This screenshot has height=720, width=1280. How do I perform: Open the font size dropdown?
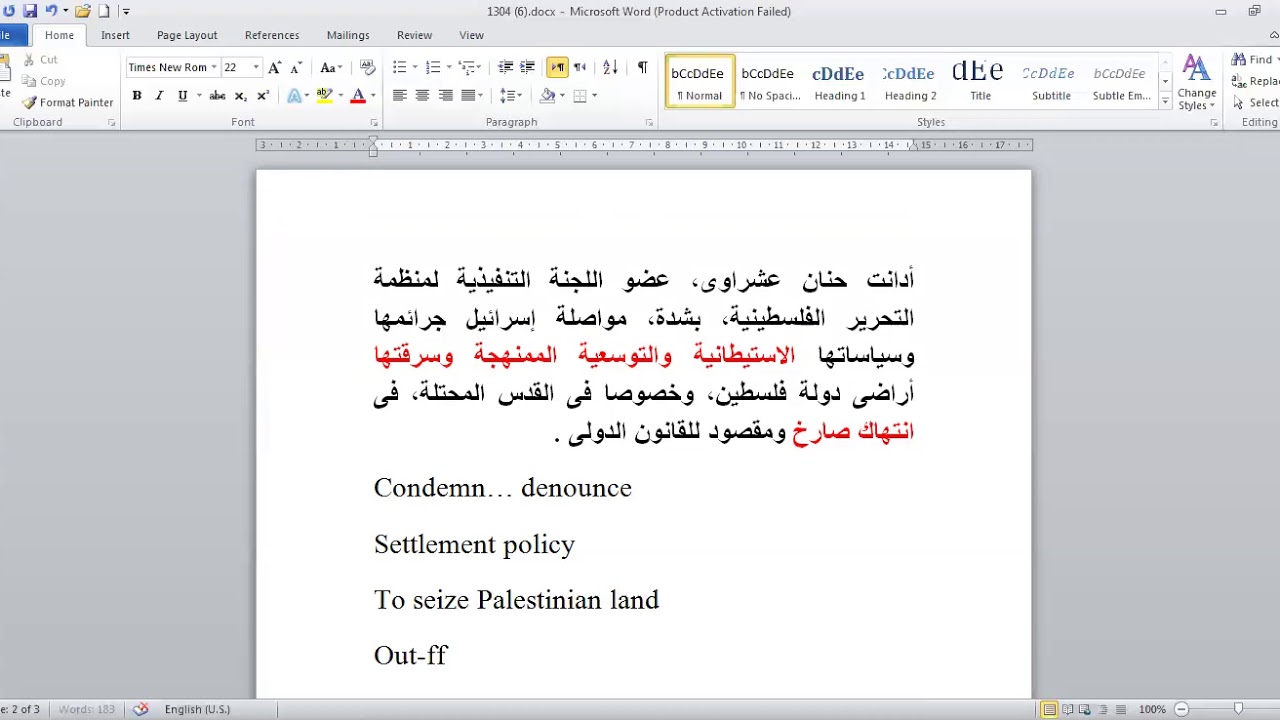256,67
